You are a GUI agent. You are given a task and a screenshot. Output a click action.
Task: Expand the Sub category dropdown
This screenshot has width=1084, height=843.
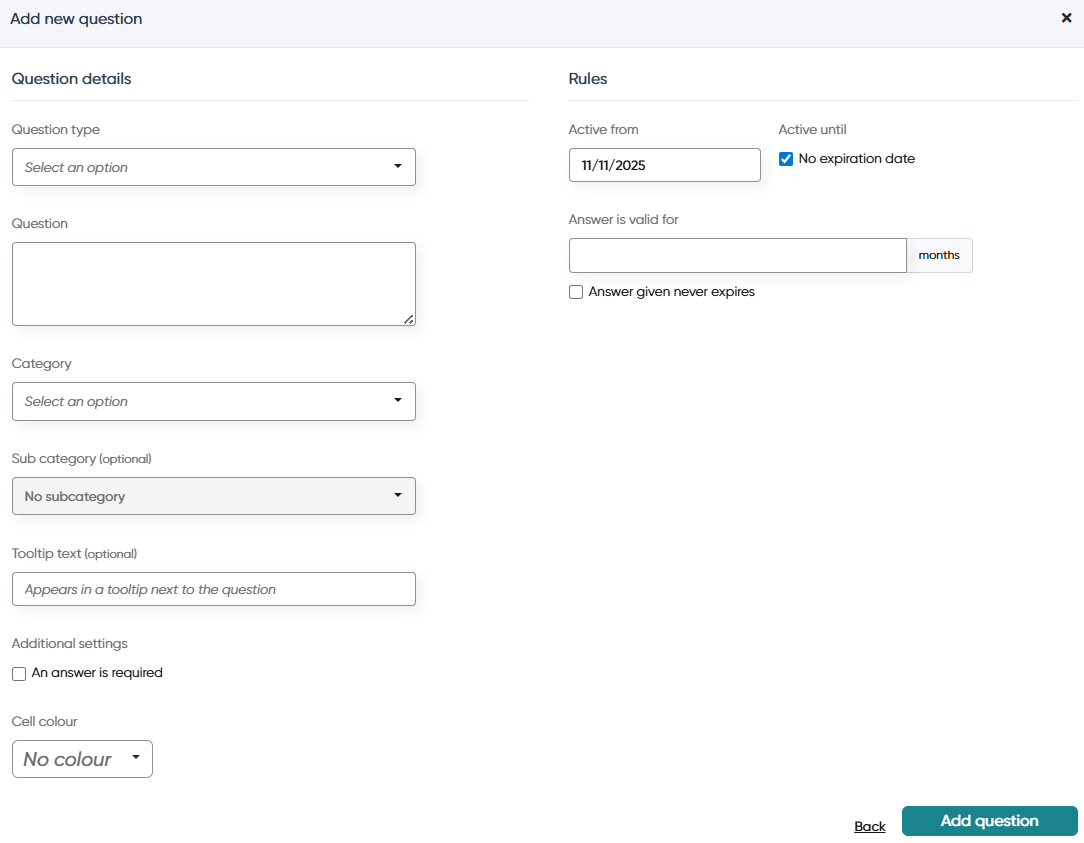click(x=214, y=496)
